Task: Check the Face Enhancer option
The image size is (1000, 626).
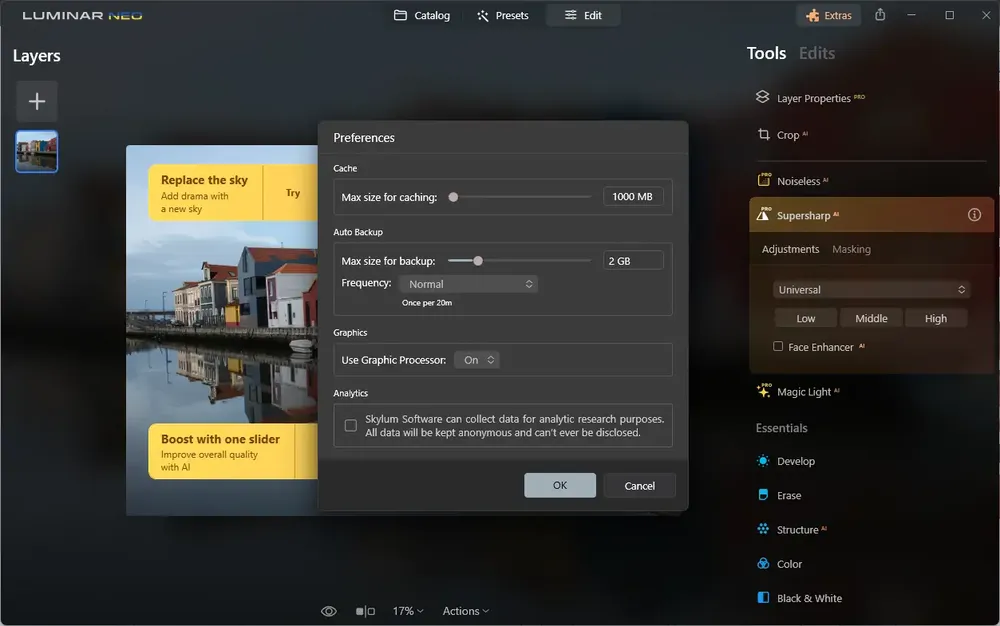Action: 778,346
